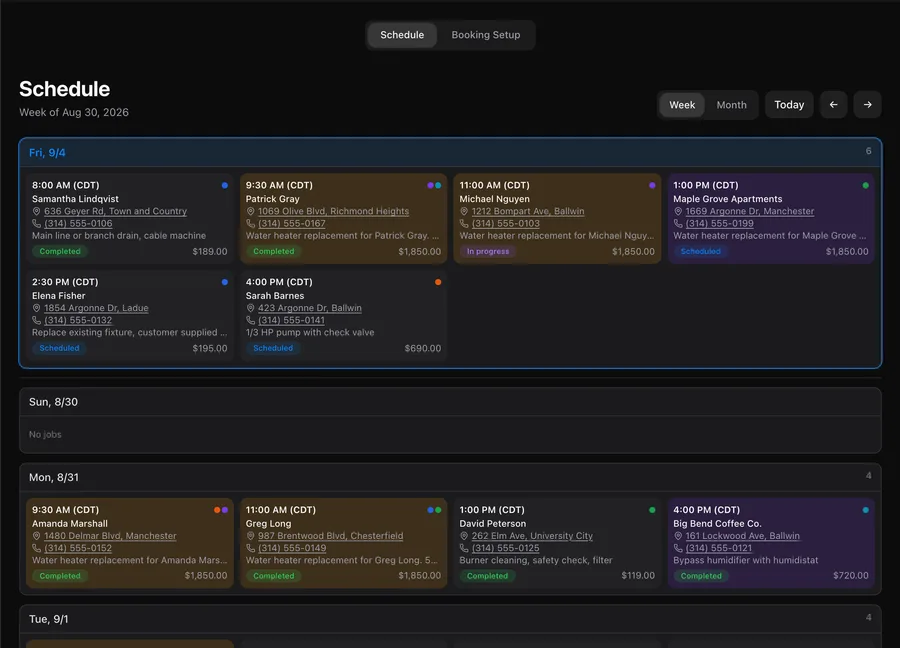Switch to the Schedule tab
900x648 pixels.
coord(402,35)
